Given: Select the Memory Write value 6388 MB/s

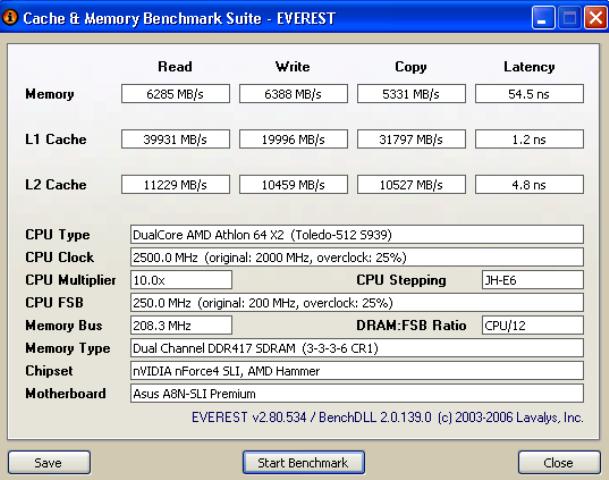Looking at the screenshot, I should 293,94.
